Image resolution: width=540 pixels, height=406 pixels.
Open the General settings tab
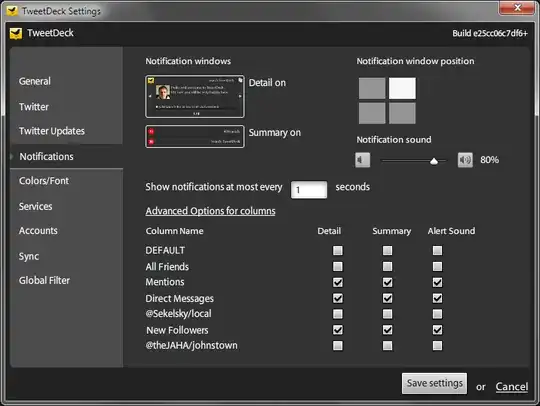pyautogui.click(x=35, y=81)
